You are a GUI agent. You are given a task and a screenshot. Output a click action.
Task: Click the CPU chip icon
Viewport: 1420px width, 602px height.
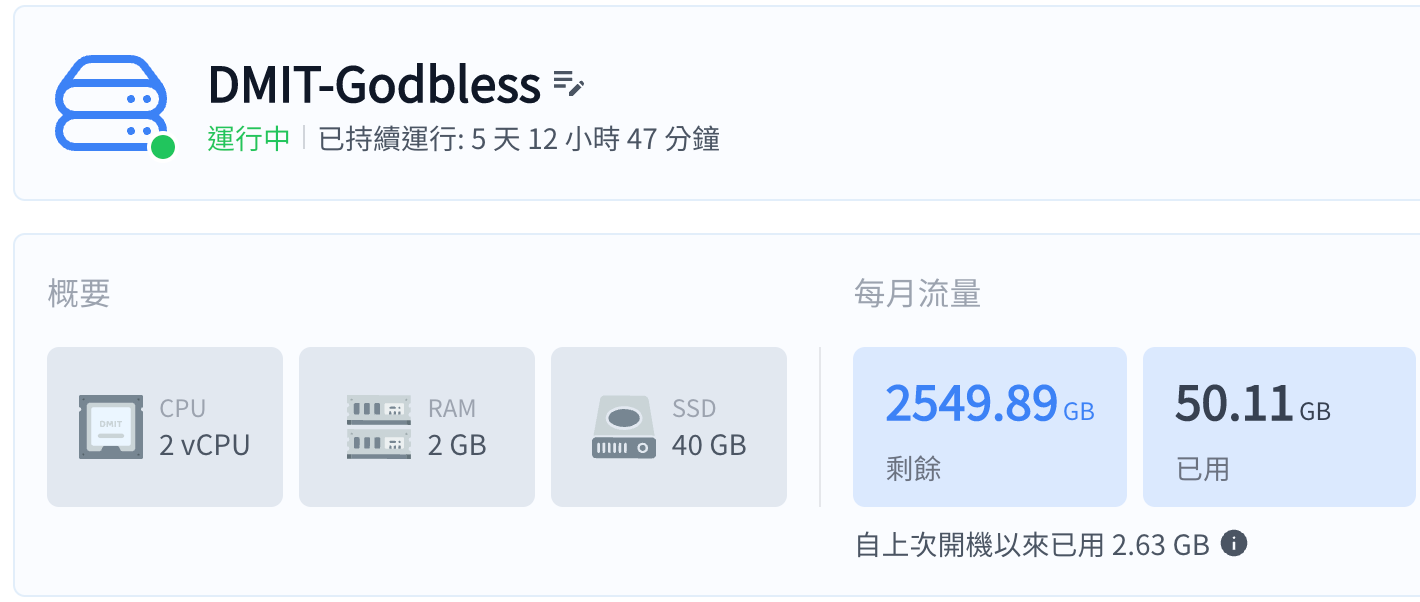[x=111, y=427]
